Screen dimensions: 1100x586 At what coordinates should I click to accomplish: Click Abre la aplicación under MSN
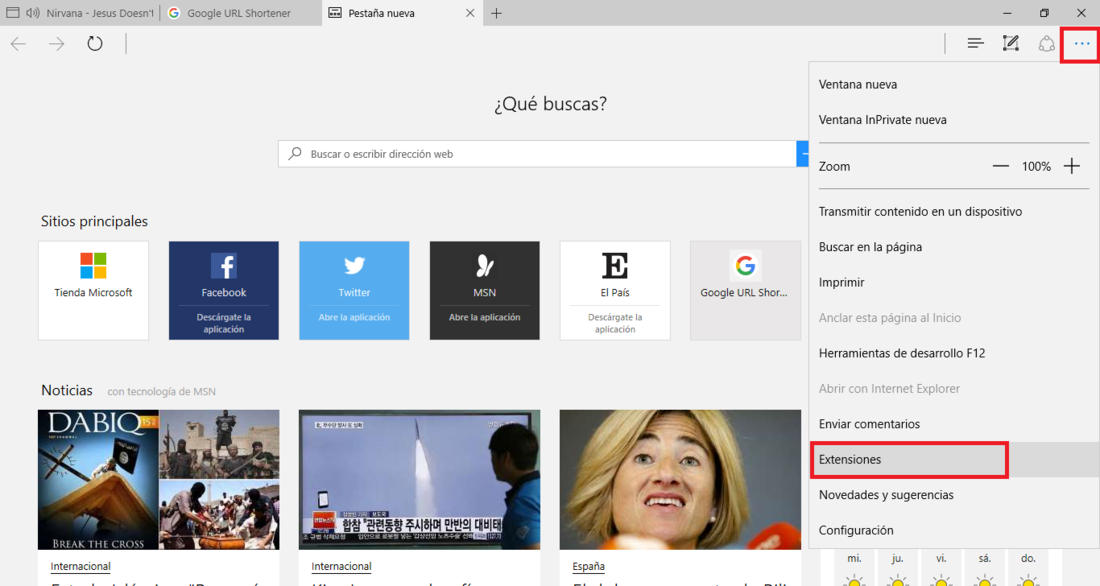[485, 317]
